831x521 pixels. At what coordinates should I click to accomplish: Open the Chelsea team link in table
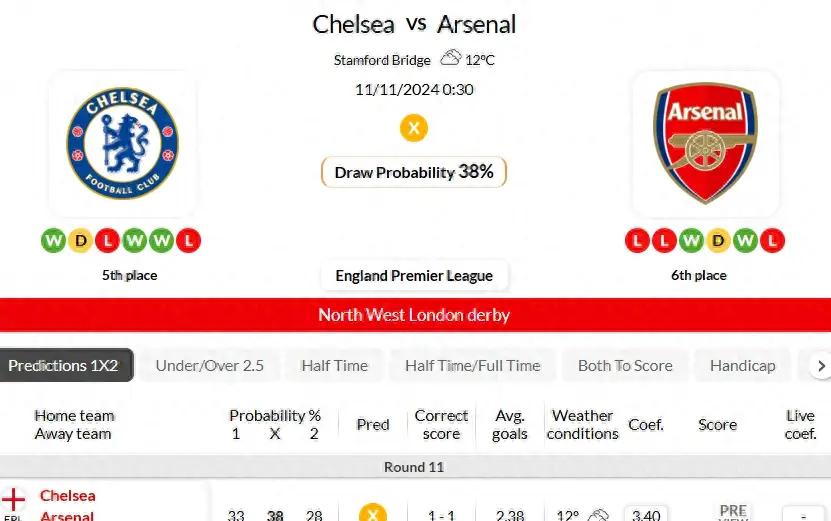coord(68,496)
